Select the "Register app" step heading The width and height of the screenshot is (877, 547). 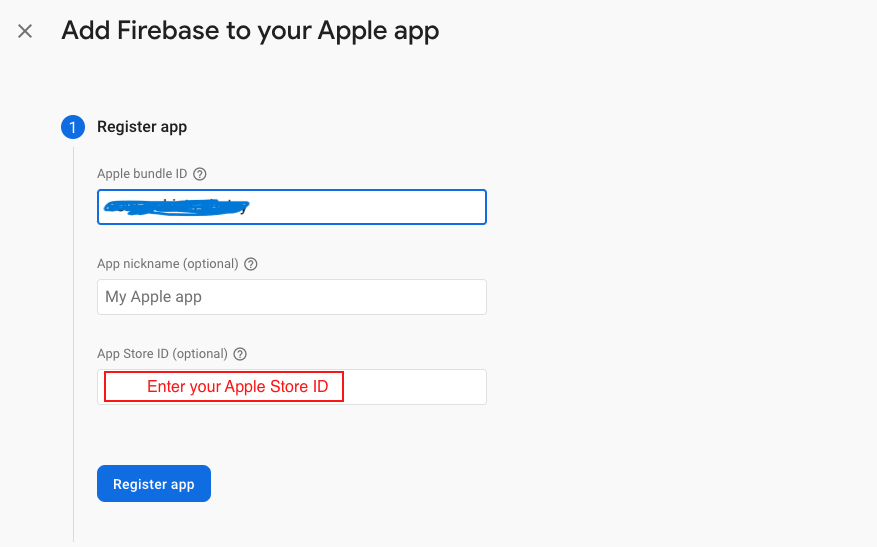[142, 127]
